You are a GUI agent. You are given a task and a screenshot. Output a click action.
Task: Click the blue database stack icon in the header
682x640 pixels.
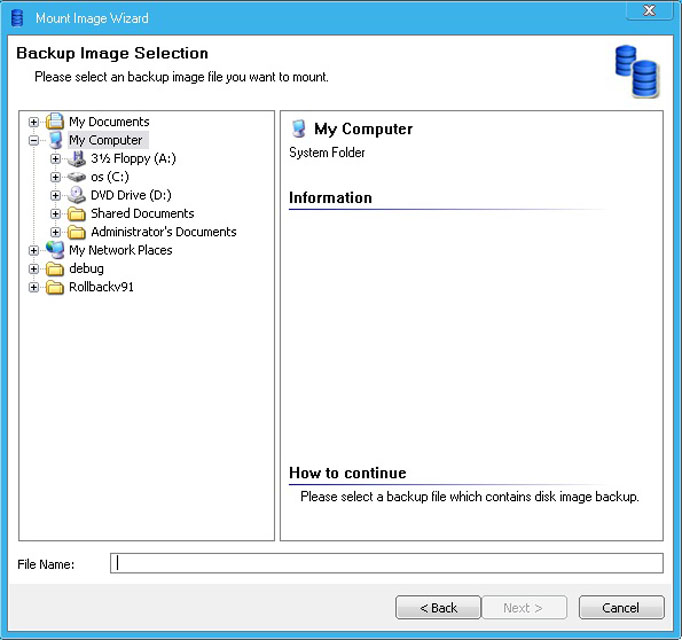637,72
